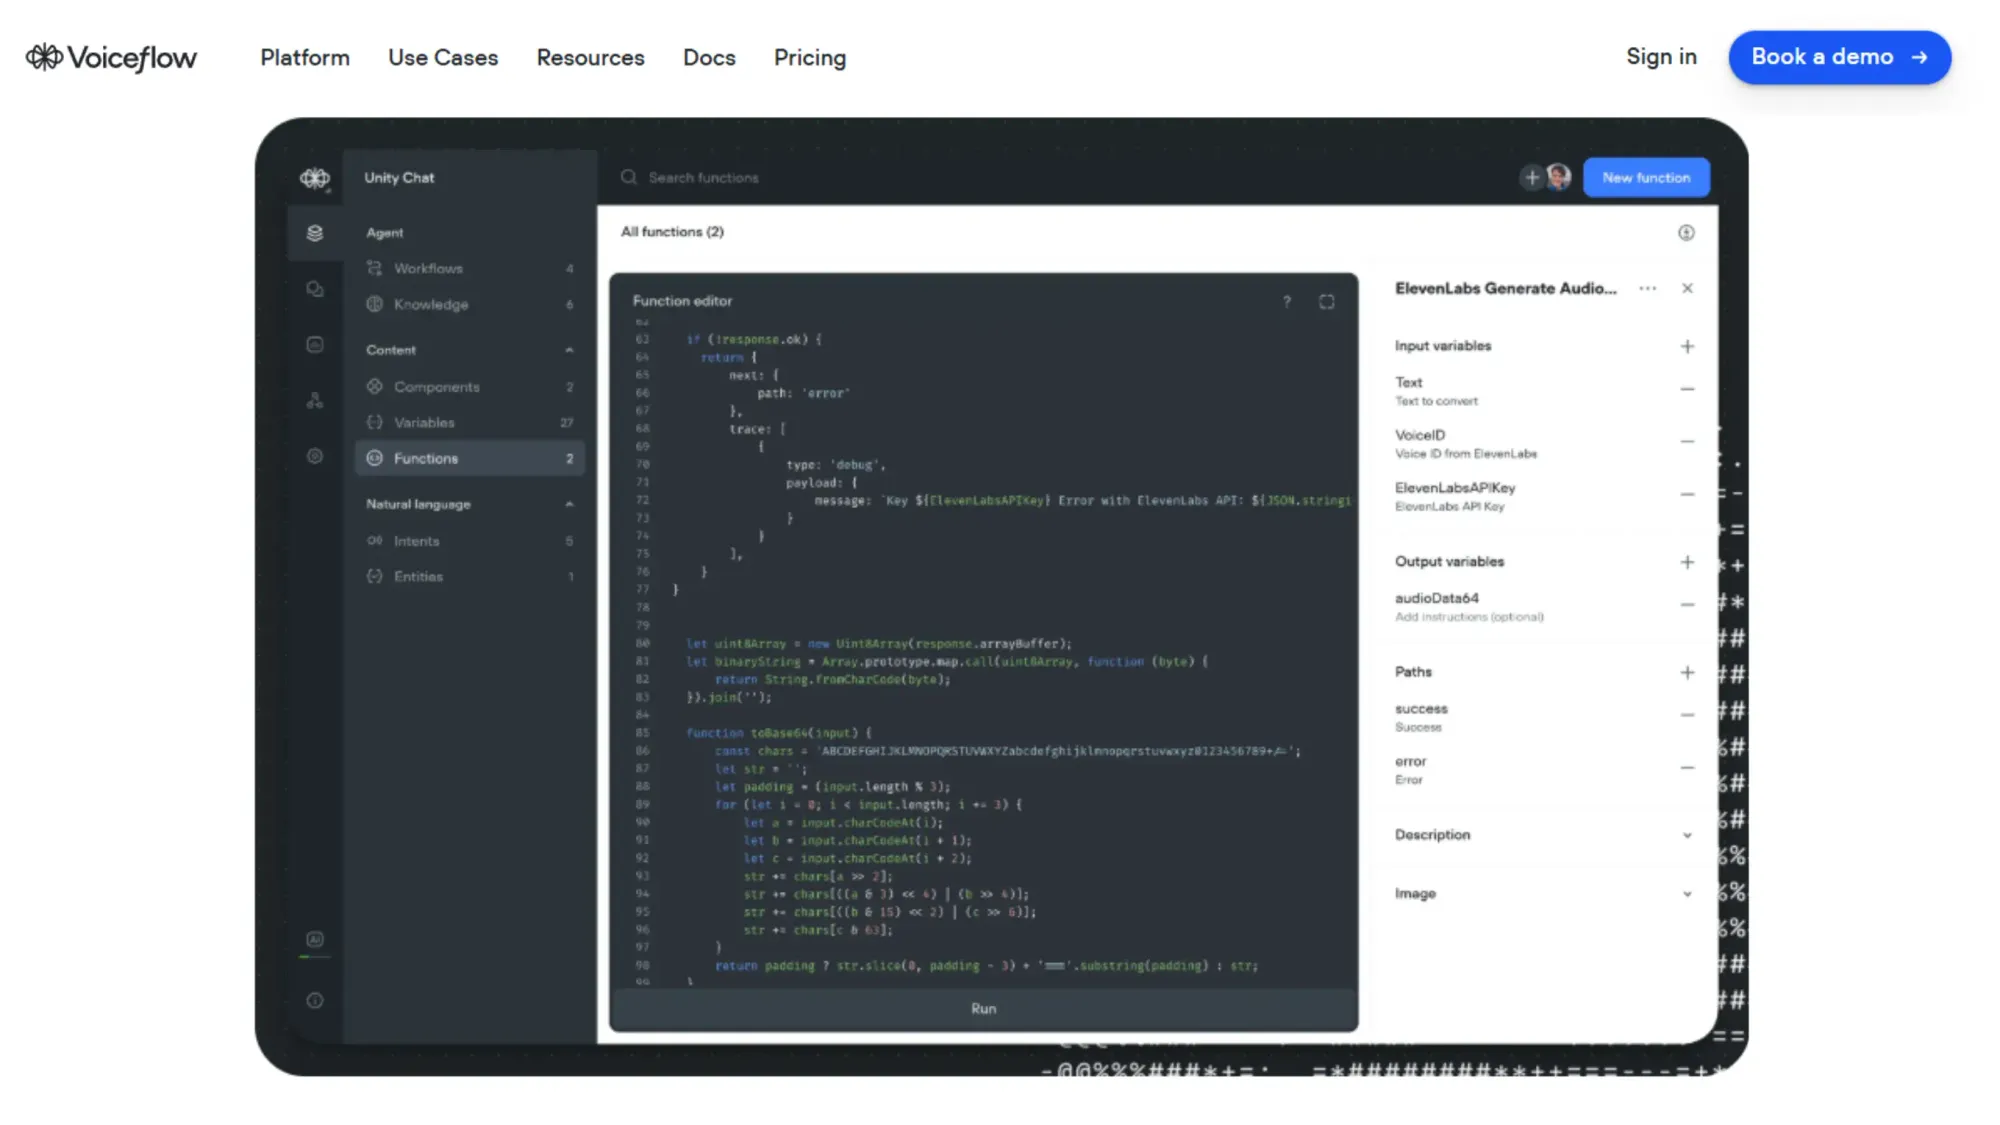Click the user avatar near the search bar

pyautogui.click(x=1557, y=177)
